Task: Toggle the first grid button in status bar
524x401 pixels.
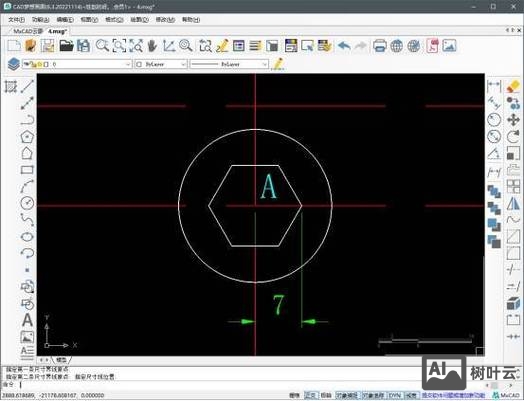Action: pos(294,395)
